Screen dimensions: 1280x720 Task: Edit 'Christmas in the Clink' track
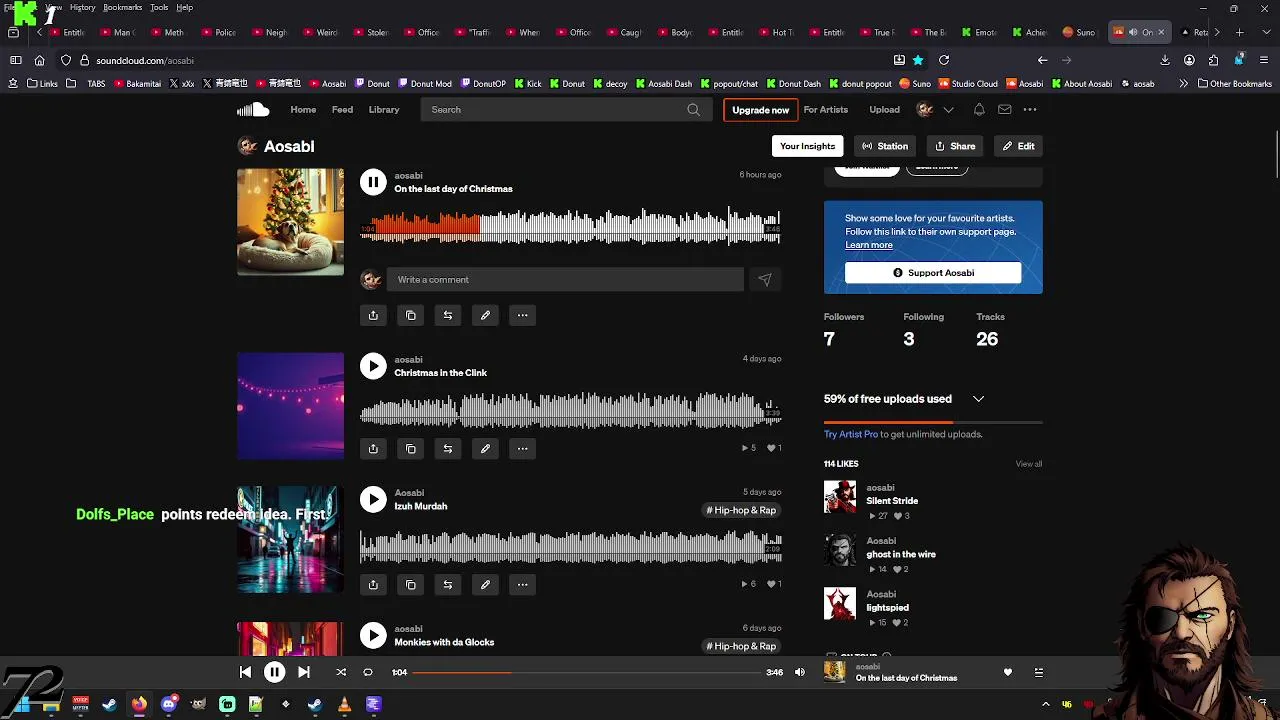(x=485, y=448)
